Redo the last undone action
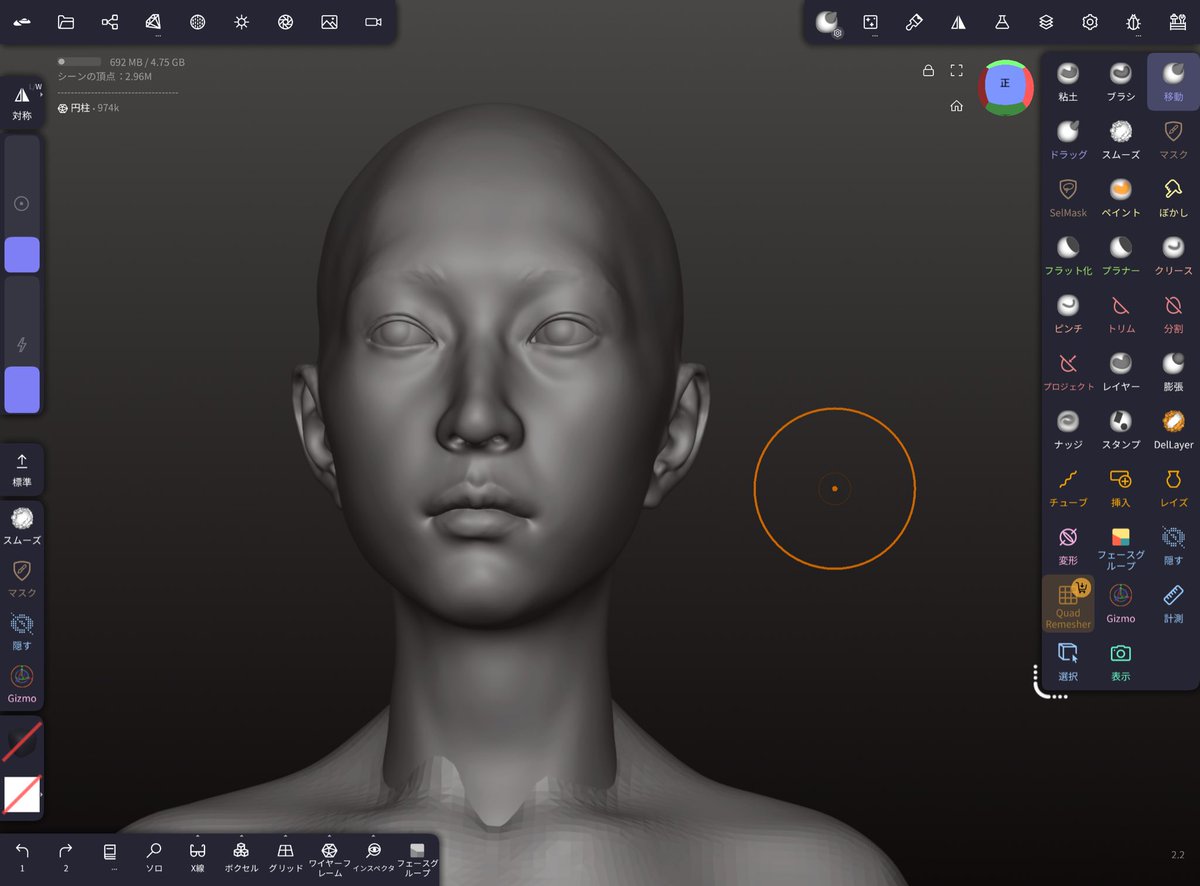The width and height of the screenshot is (1200, 886). [66, 857]
